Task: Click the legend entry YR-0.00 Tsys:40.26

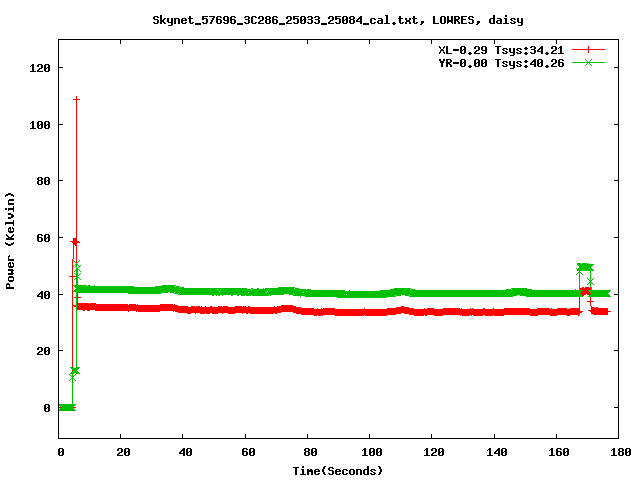Action: point(501,63)
